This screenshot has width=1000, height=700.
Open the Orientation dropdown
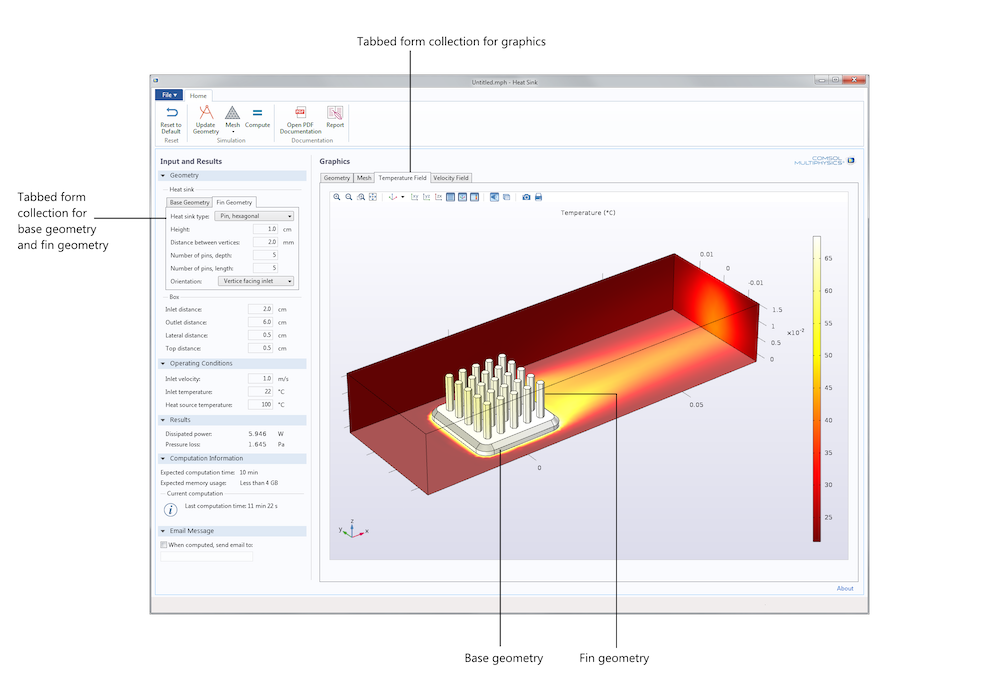tap(256, 281)
